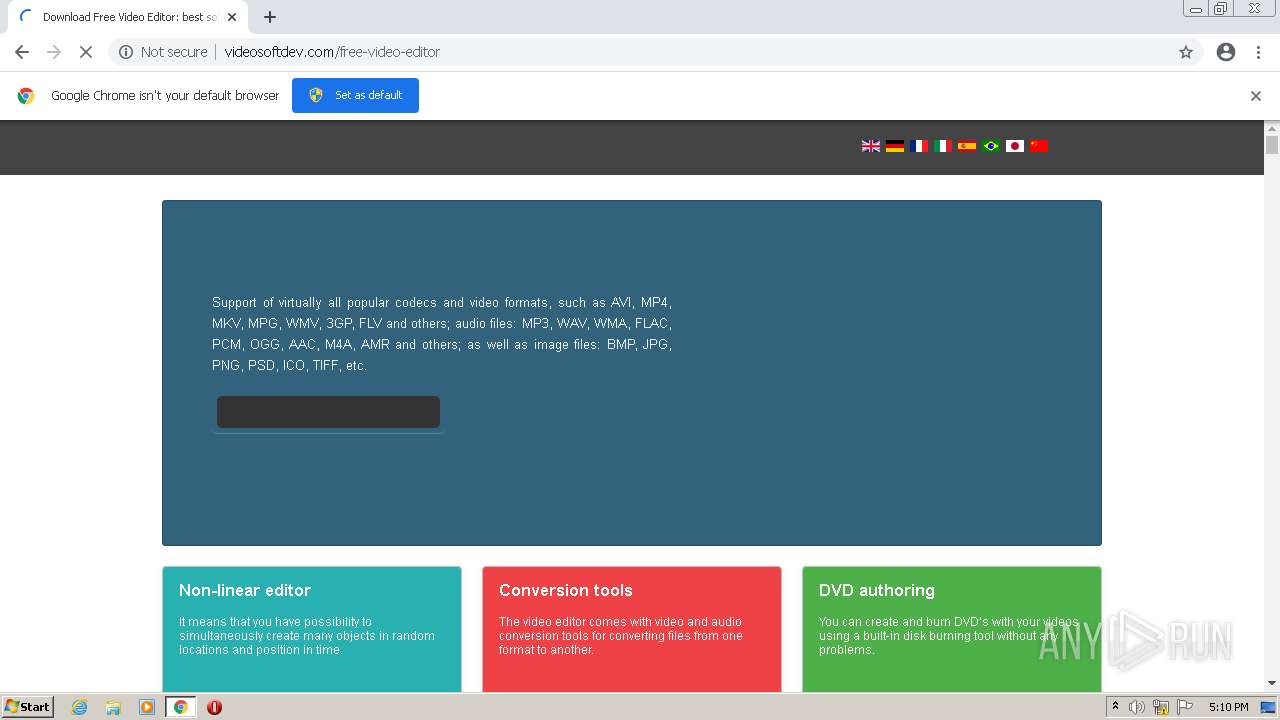The width and height of the screenshot is (1280, 720).
Task: Go back to previous page
Action: (x=22, y=52)
